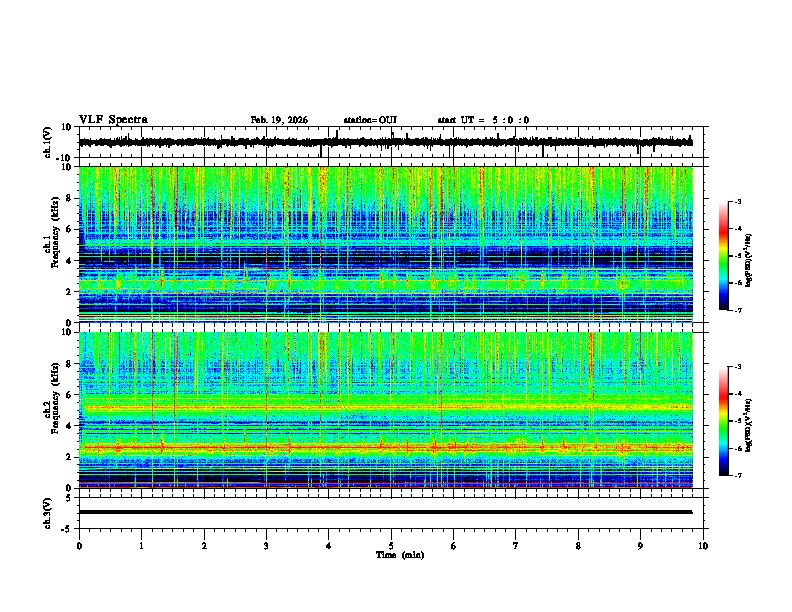Click the "start UT = 5 : 0 : 0" header text
Viewport: 792px width, 612px height.
483,120
